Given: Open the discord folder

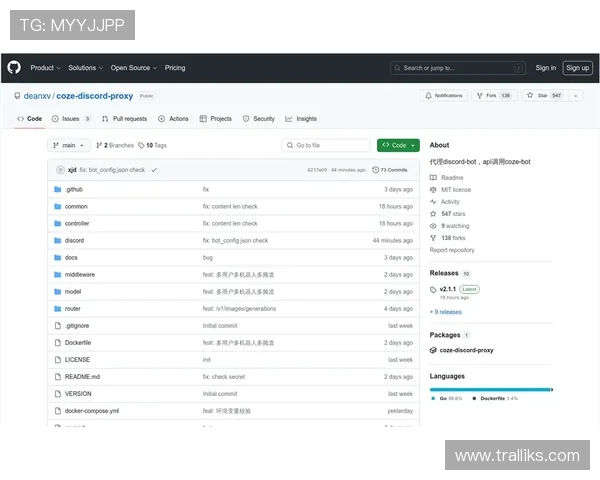Looking at the screenshot, I should 74,241.
